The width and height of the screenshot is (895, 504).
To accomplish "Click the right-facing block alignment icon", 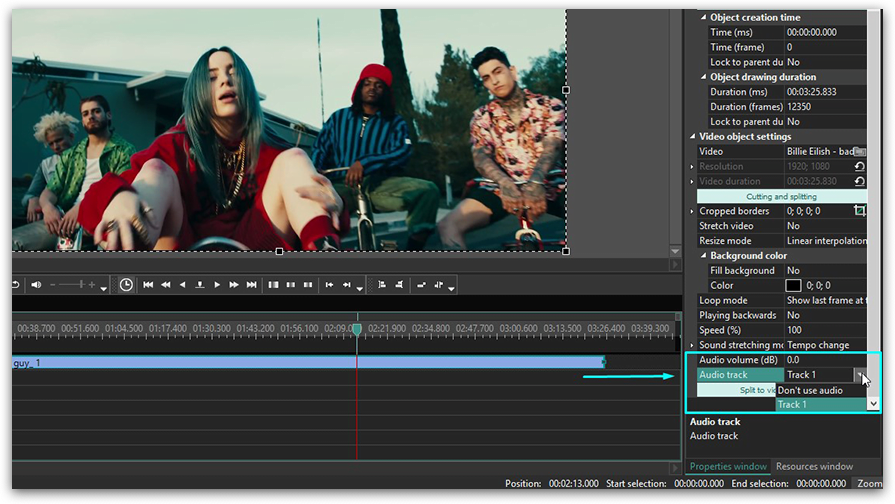I will click(x=399, y=285).
